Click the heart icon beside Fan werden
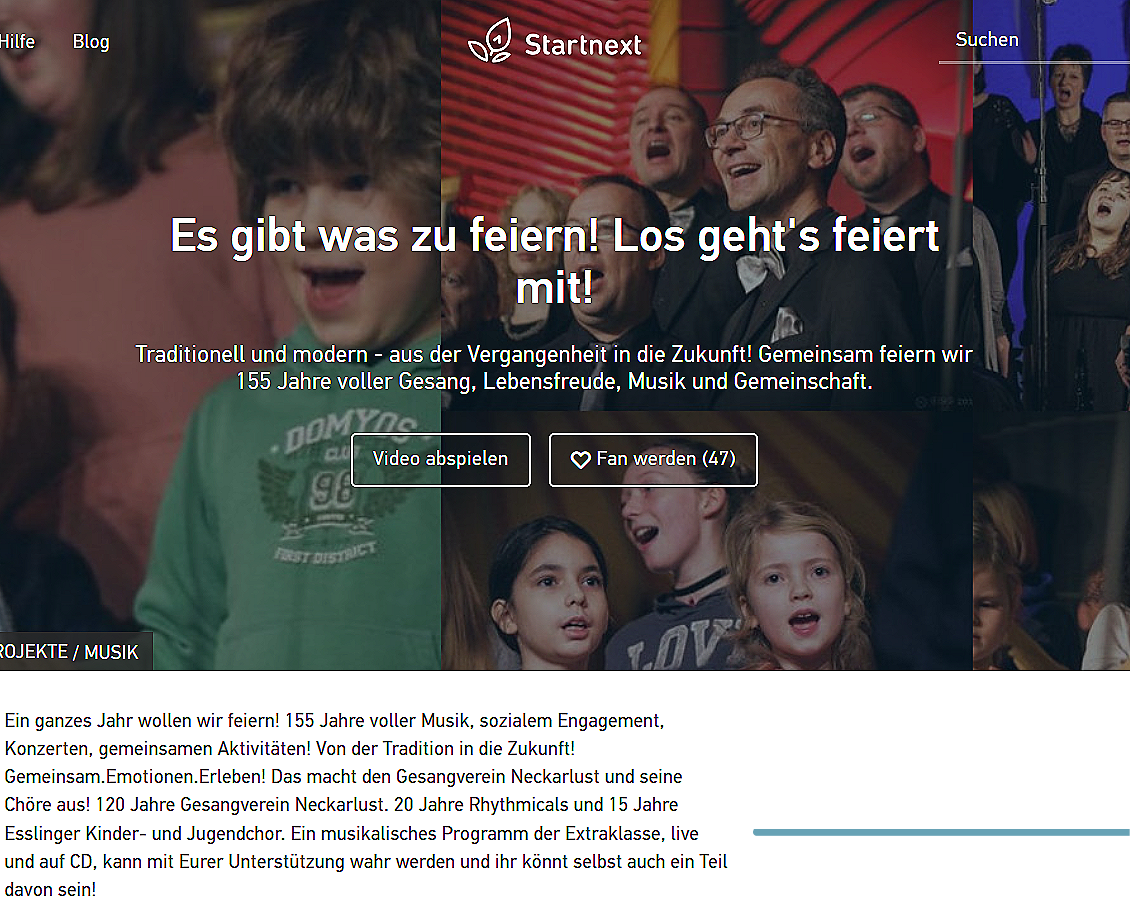 click(580, 460)
